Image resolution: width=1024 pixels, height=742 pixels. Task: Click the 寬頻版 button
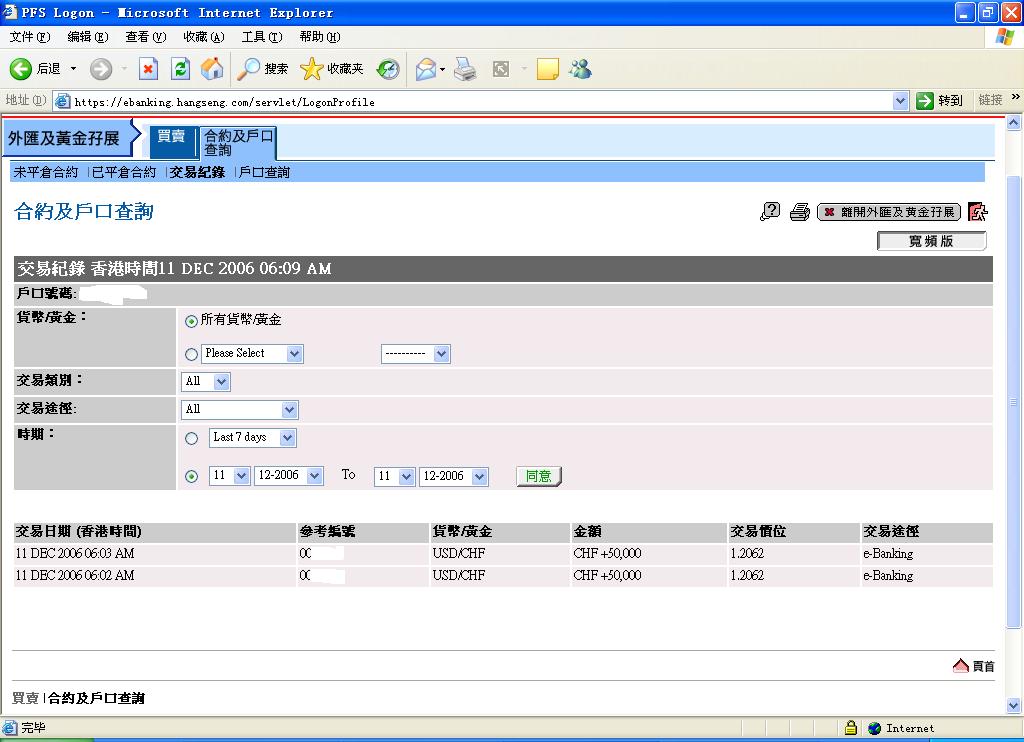click(931, 241)
